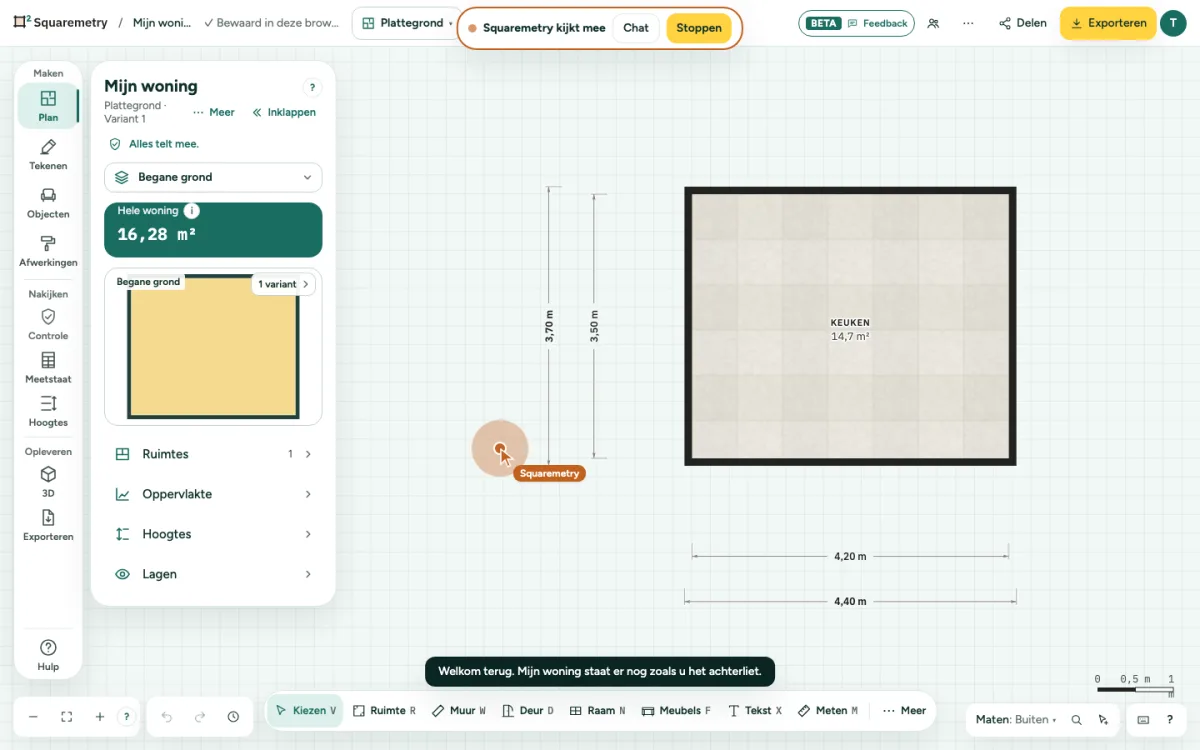
Task: Click the Delen share button
Action: pyautogui.click(x=1023, y=23)
